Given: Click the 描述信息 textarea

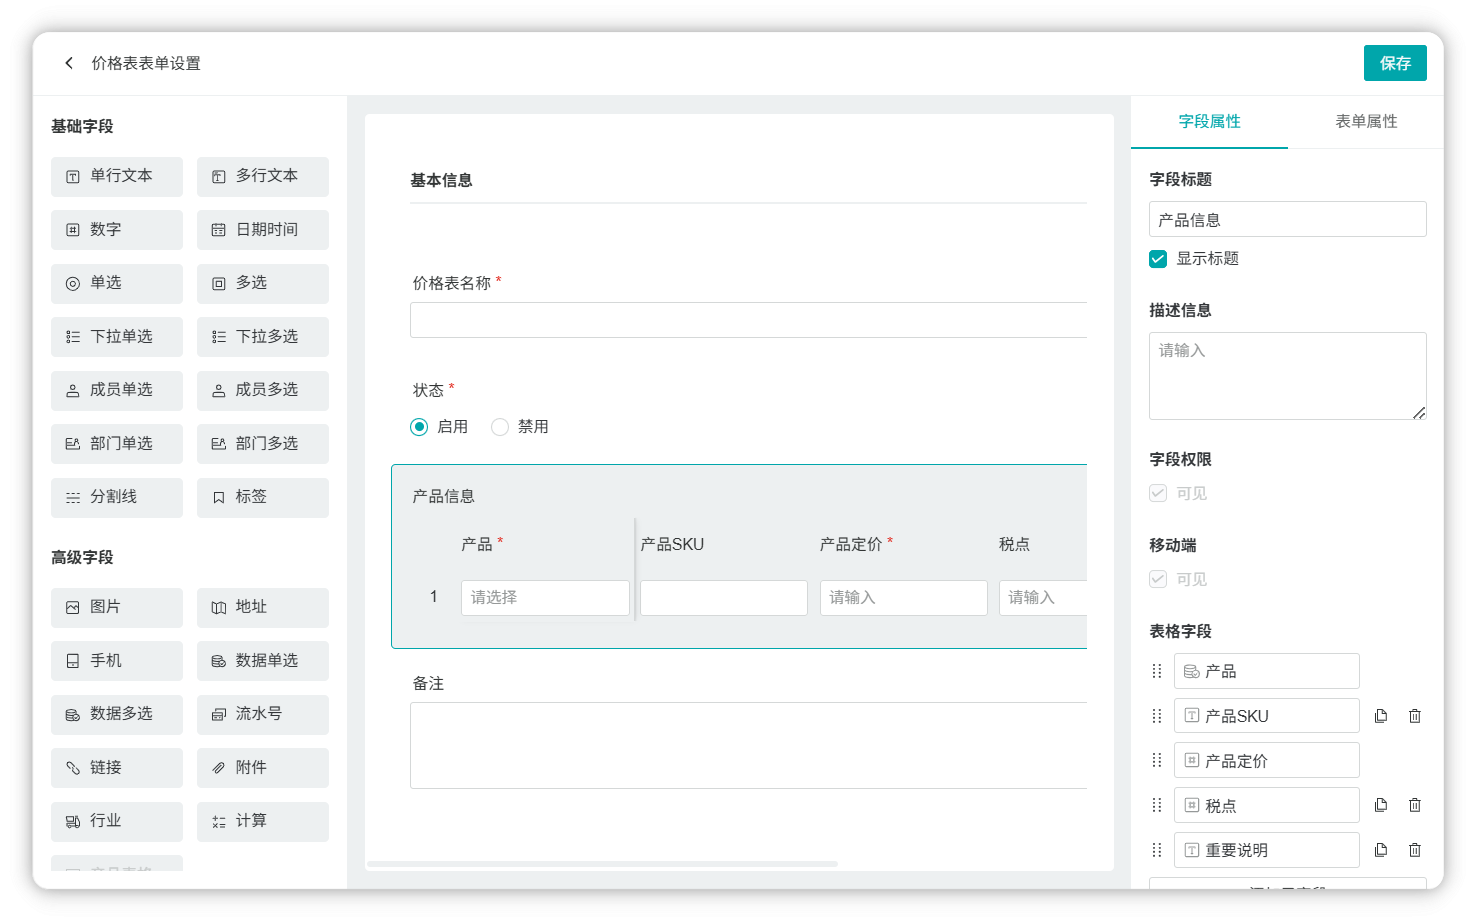Looking at the screenshot, I should pos(1287,376).
